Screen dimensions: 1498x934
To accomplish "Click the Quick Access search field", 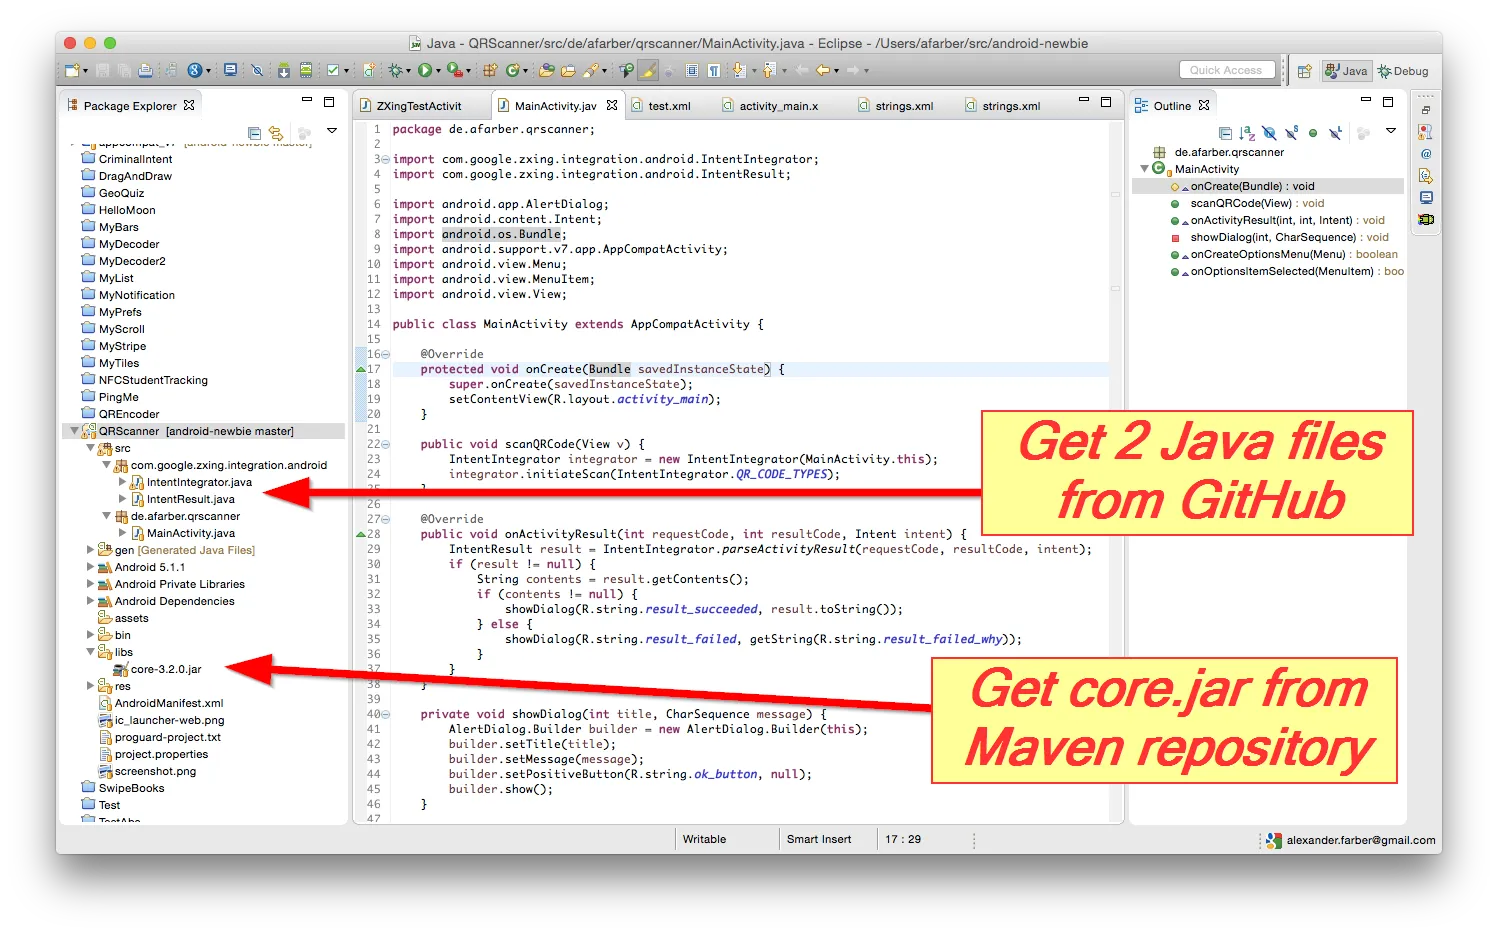I will coord(1226,70).
